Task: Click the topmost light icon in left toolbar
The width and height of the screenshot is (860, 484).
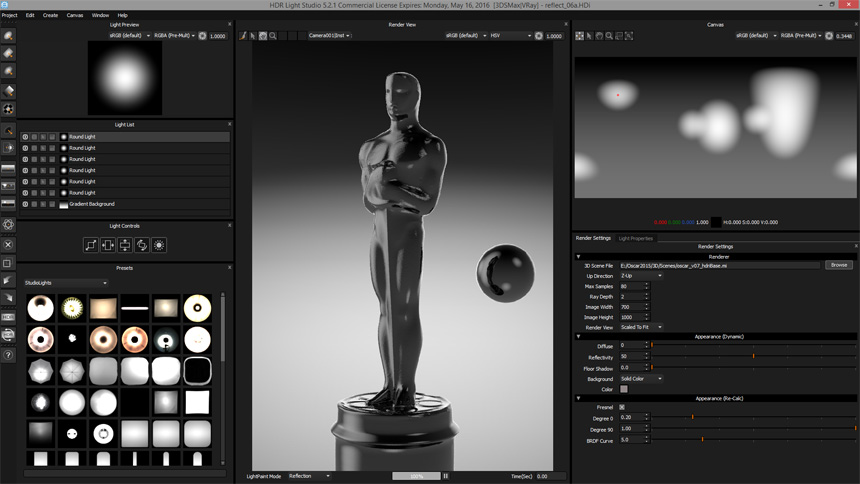Action: click(x=8, y=36)
